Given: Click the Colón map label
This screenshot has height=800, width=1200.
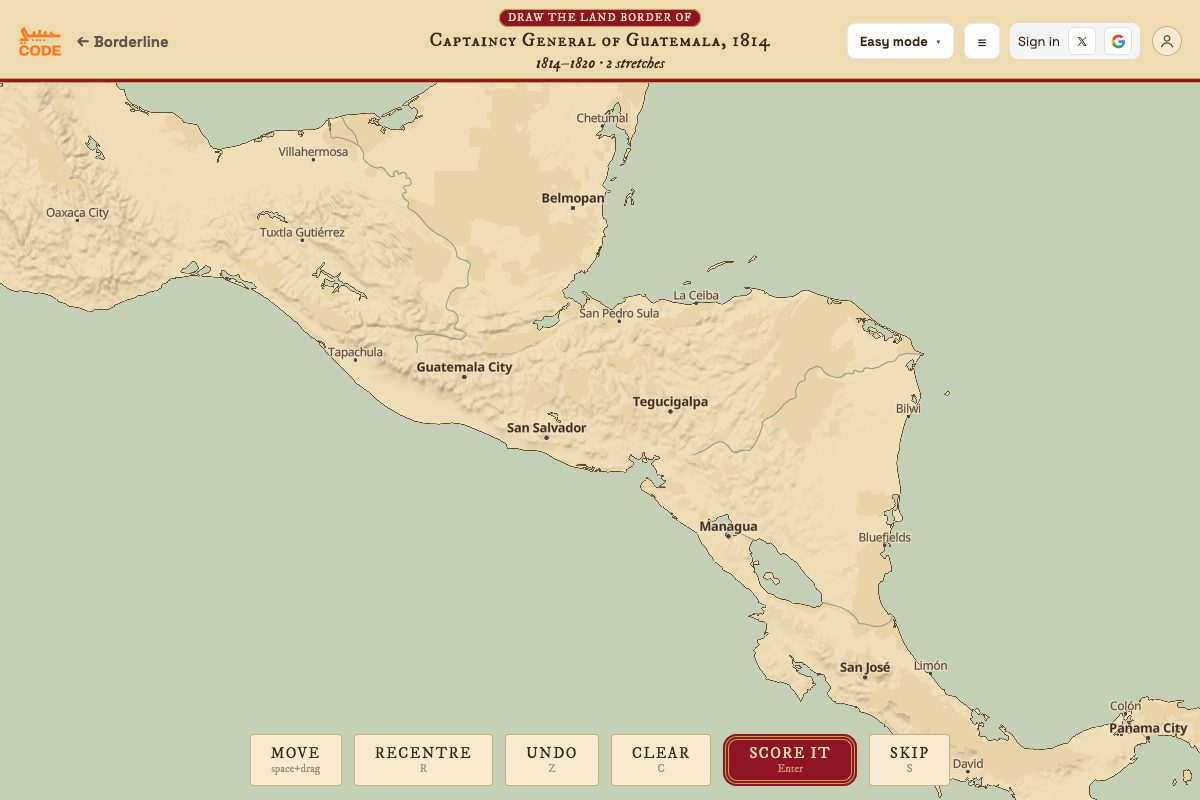Looking at the screenshot, I should tap(1125, 706).
